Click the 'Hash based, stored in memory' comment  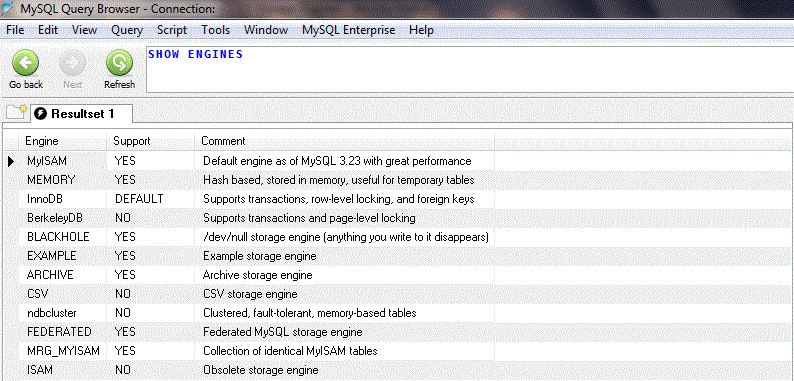point(338,180)
